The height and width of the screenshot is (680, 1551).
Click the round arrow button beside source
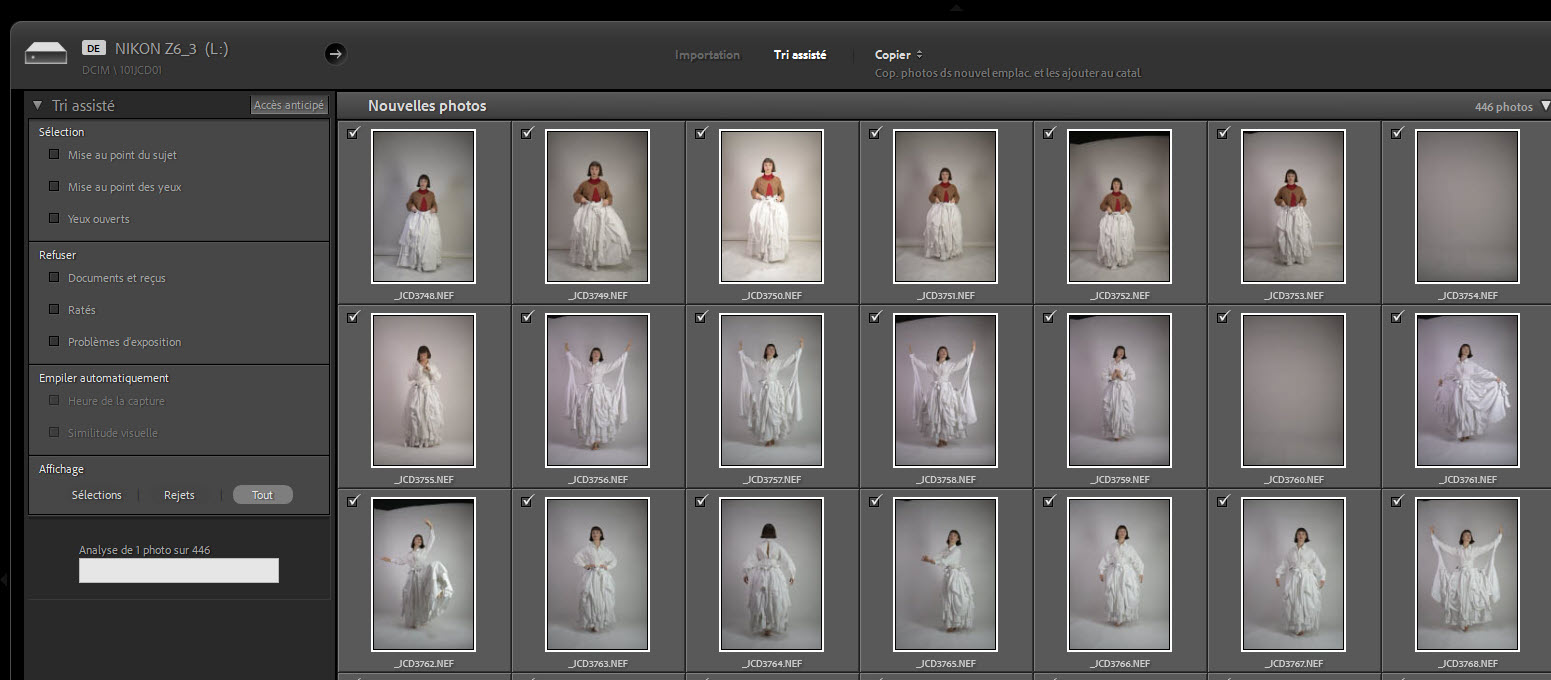coord(335,54)
